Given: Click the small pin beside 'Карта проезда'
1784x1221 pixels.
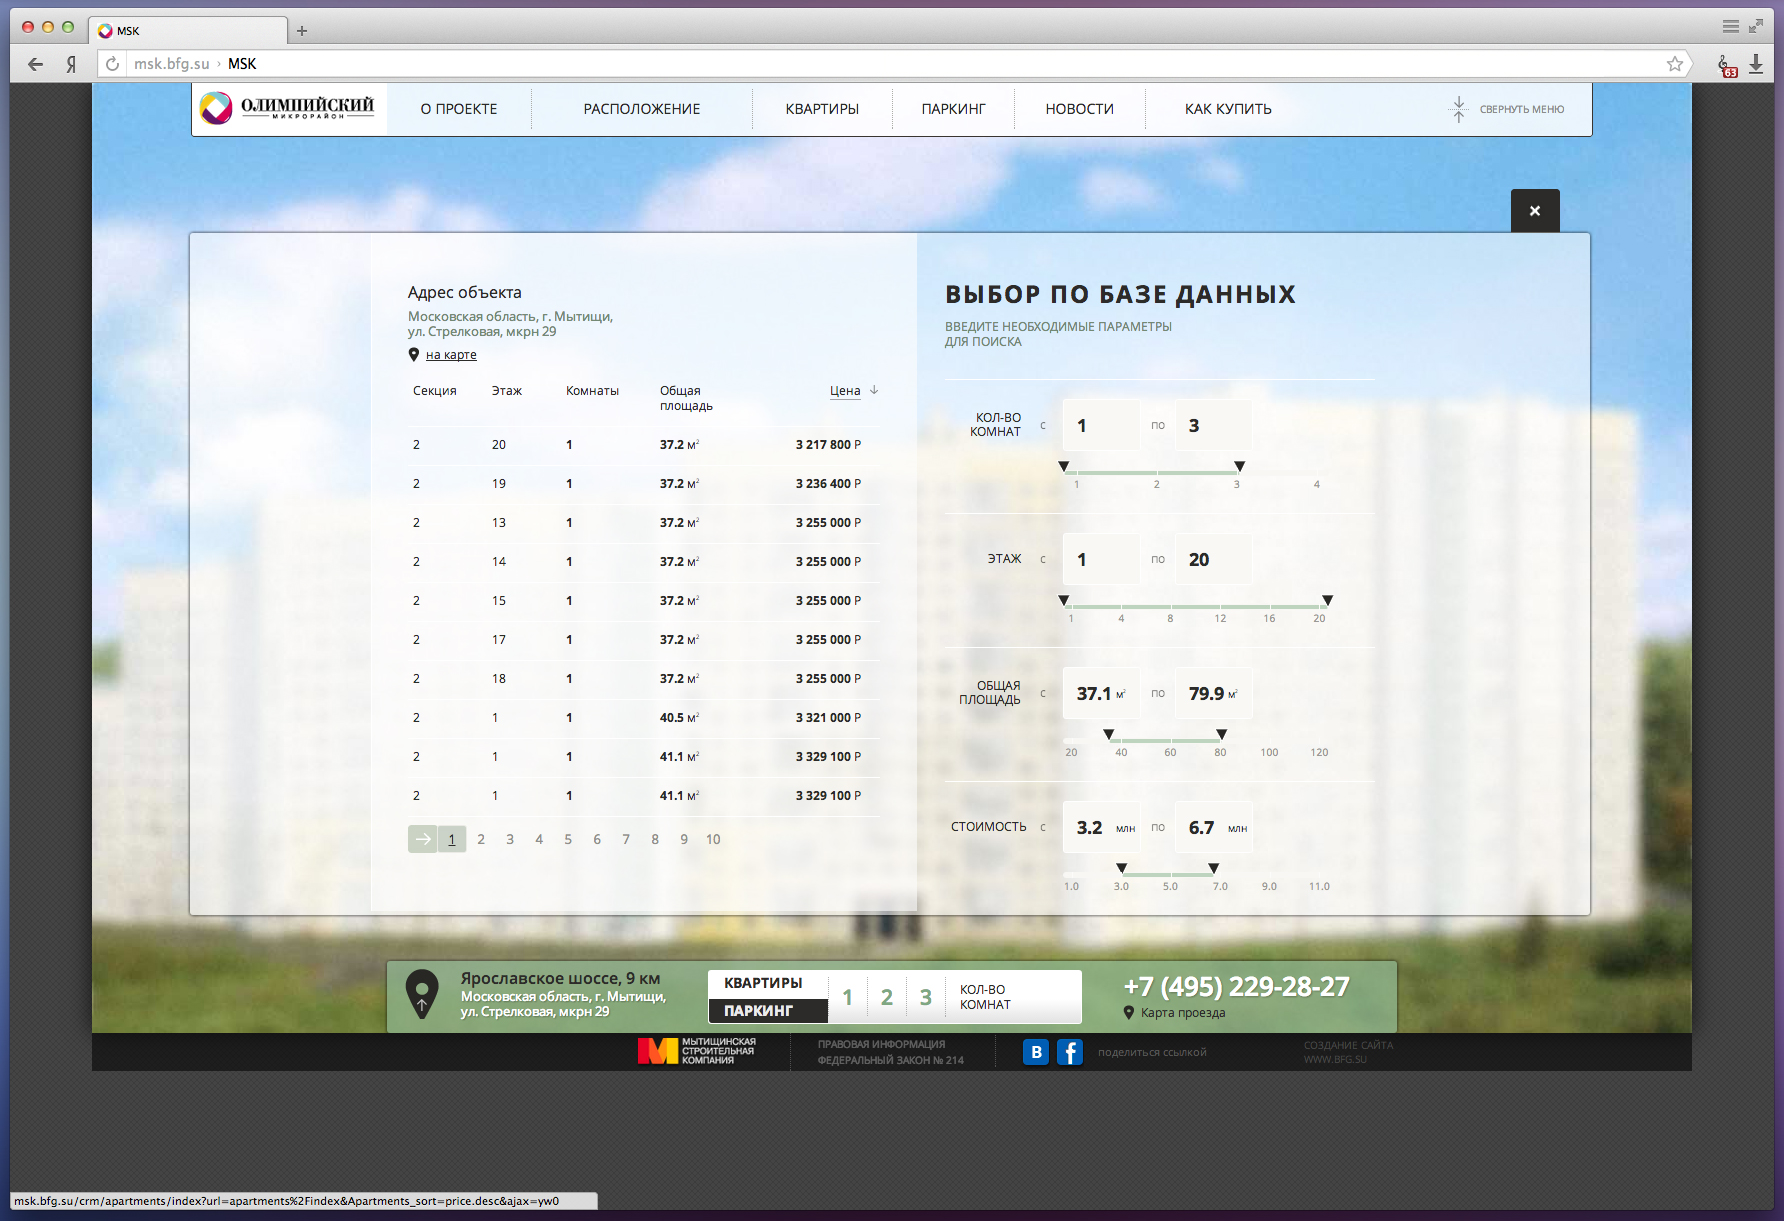Looking at the screenshot, I should pos(1129,1013).
